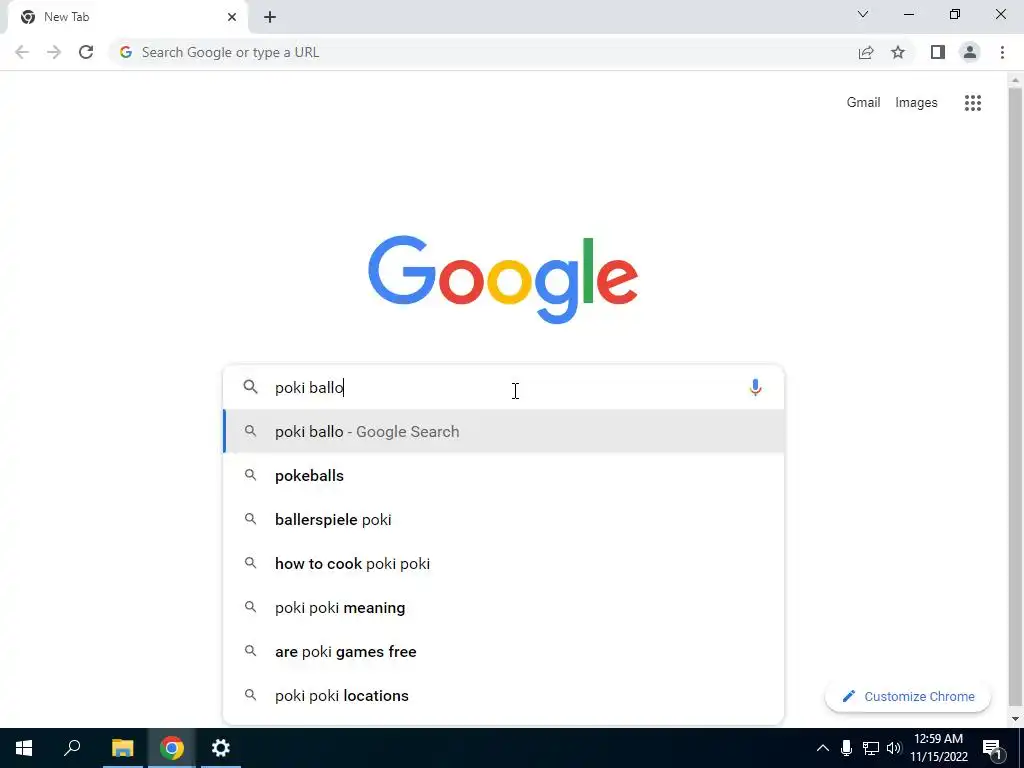Open the Images link
The height and width of the screenshot is (768, 1024).
coord(916,103)
